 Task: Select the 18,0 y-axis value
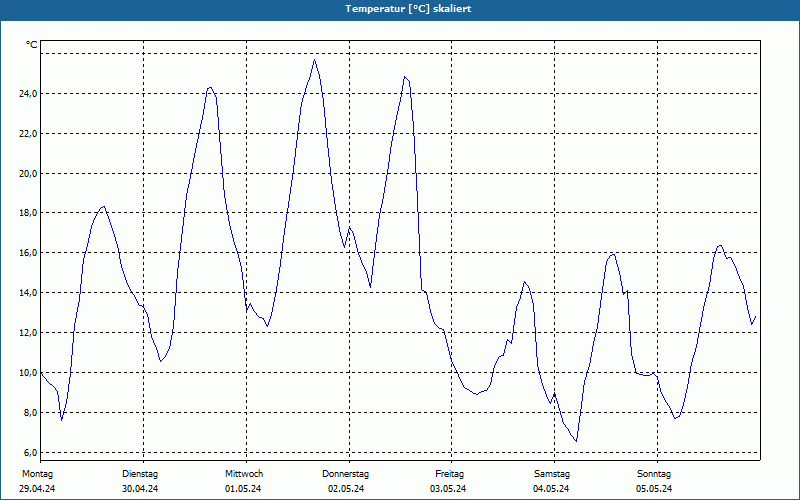tap(28, 213)
